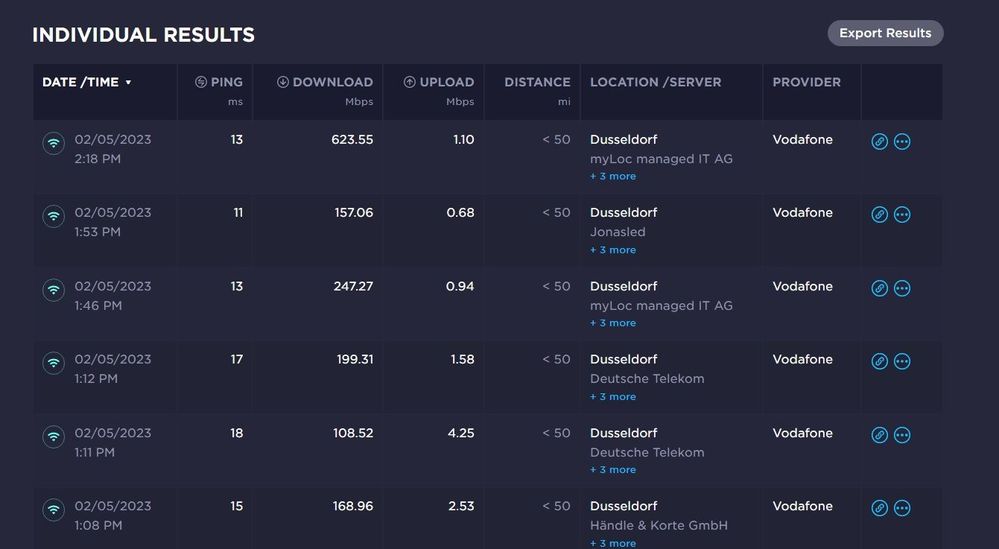This screenshot has width=999, height=549.
Task: Open more options for 1:08 PM result
Action: pos(902,508)
